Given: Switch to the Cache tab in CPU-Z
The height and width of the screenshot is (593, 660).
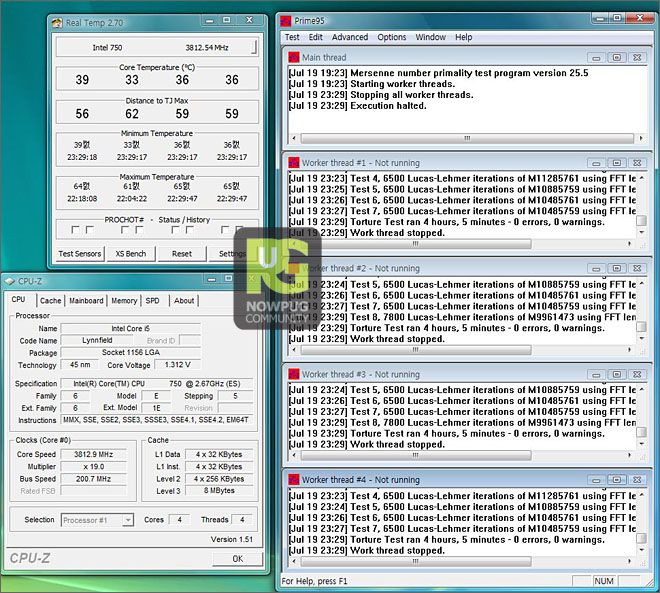Looking at the screenshot, I should click(51, 300).
